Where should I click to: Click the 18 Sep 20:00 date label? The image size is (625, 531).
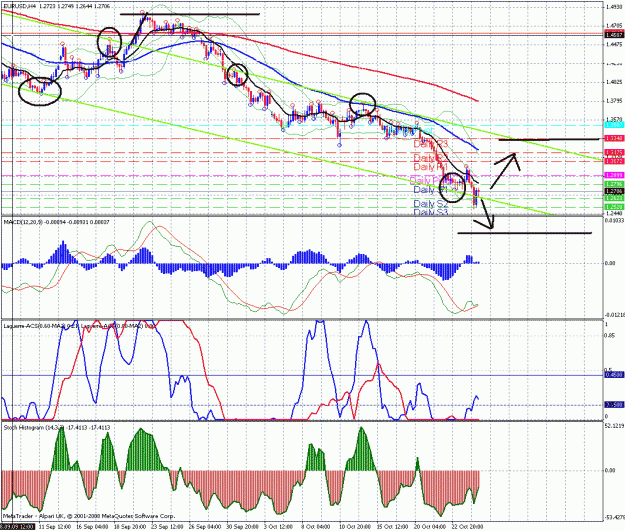click(x=130, y=527)
